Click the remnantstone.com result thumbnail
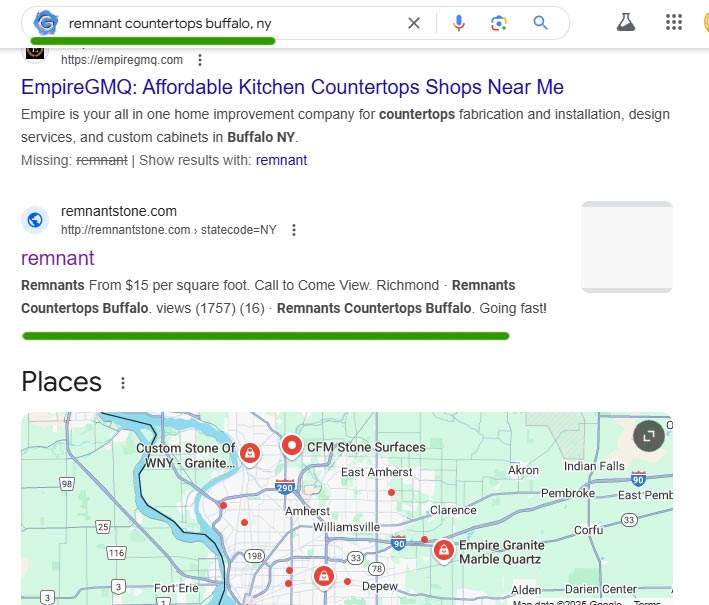 627,247
